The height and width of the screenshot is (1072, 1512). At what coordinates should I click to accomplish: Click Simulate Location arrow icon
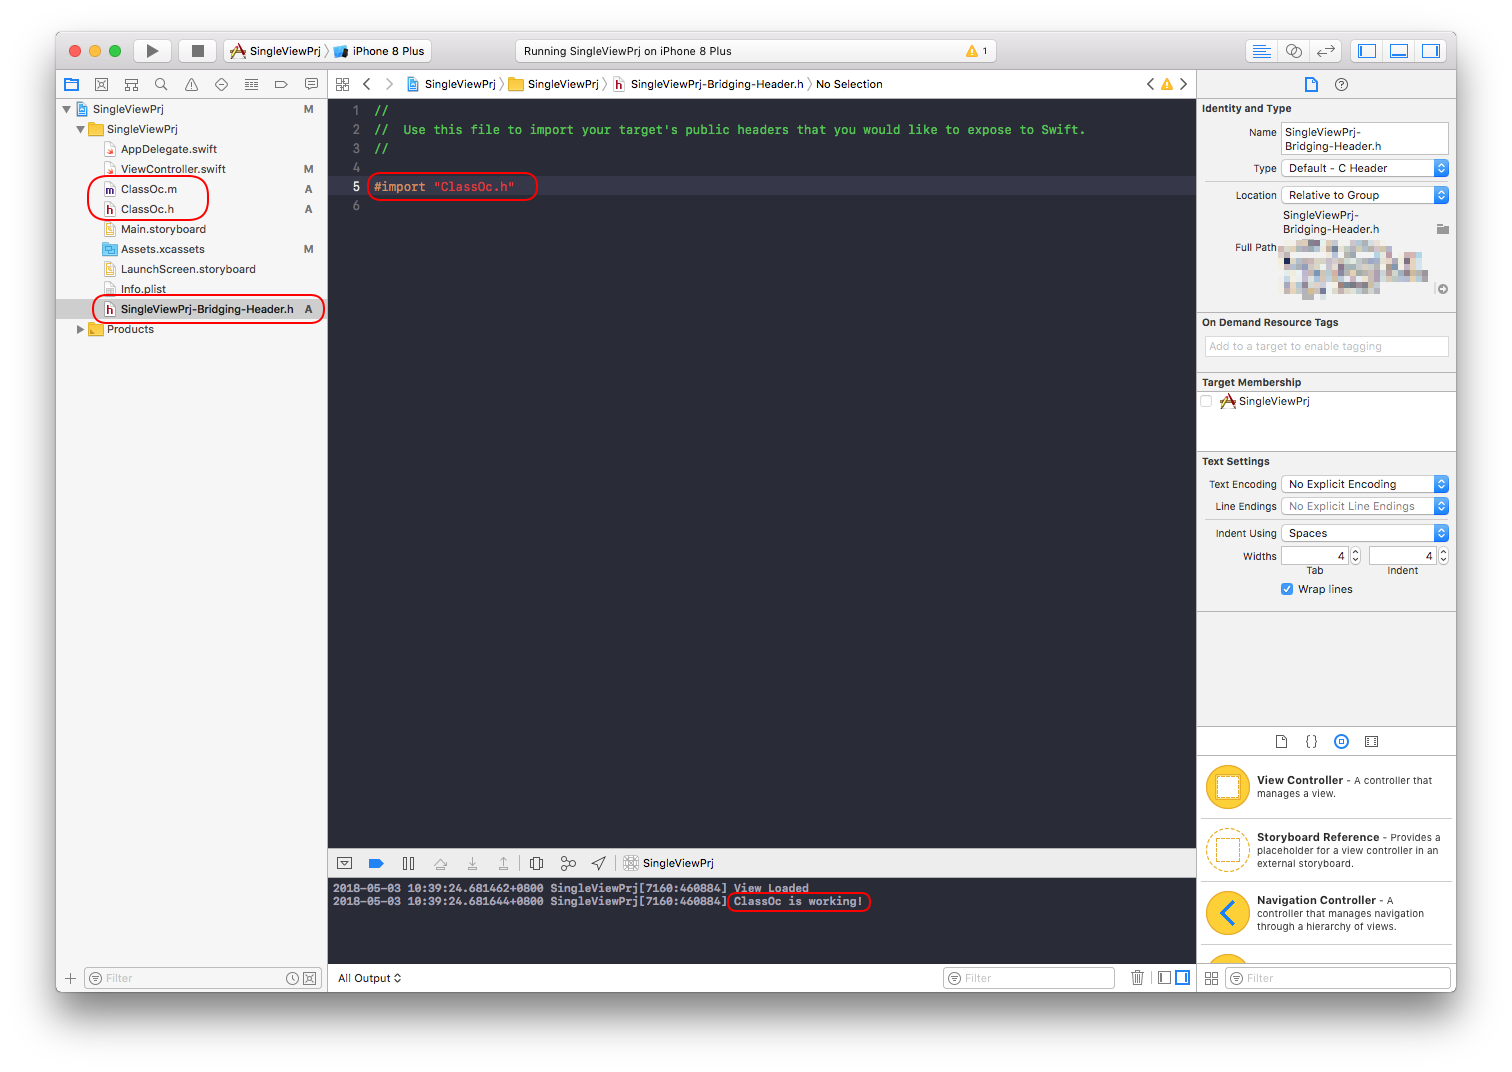tap(598, 863)
